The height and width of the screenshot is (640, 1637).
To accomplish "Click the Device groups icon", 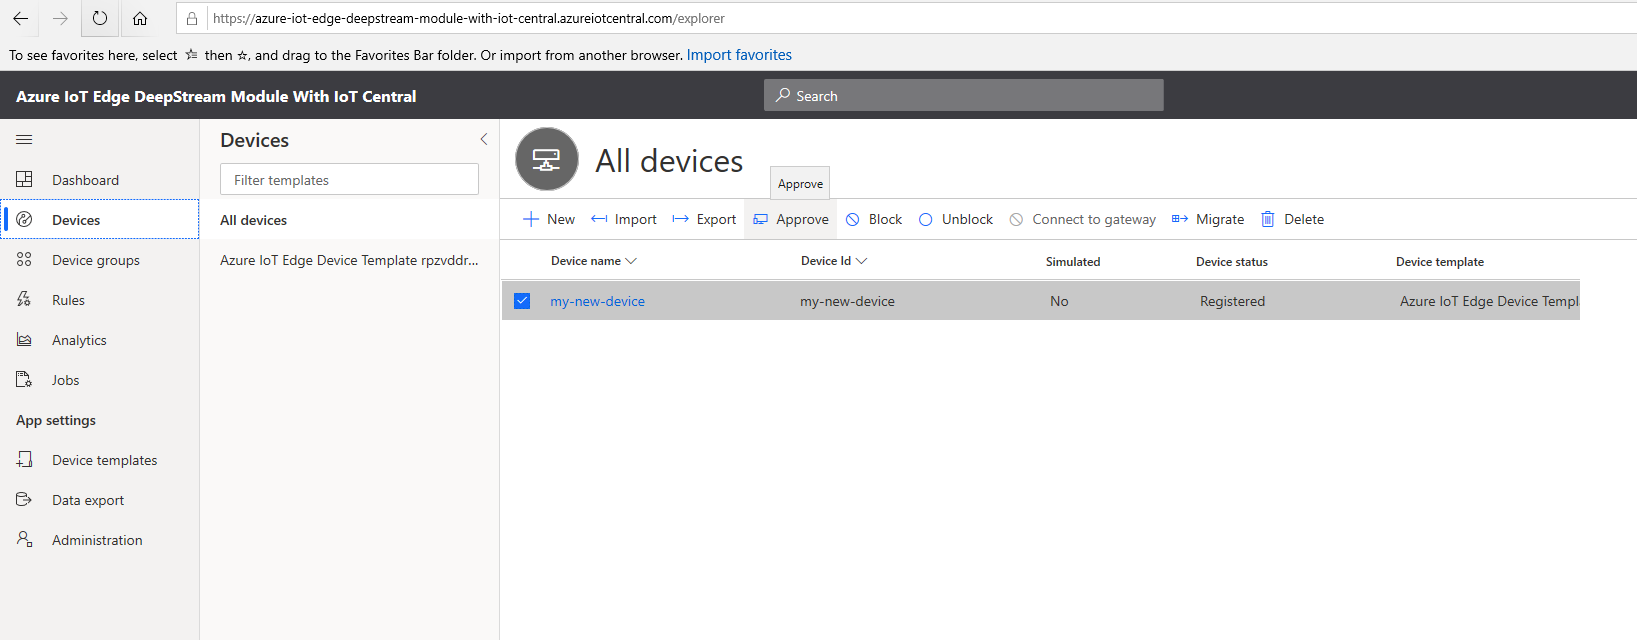I will coord(24,259).
